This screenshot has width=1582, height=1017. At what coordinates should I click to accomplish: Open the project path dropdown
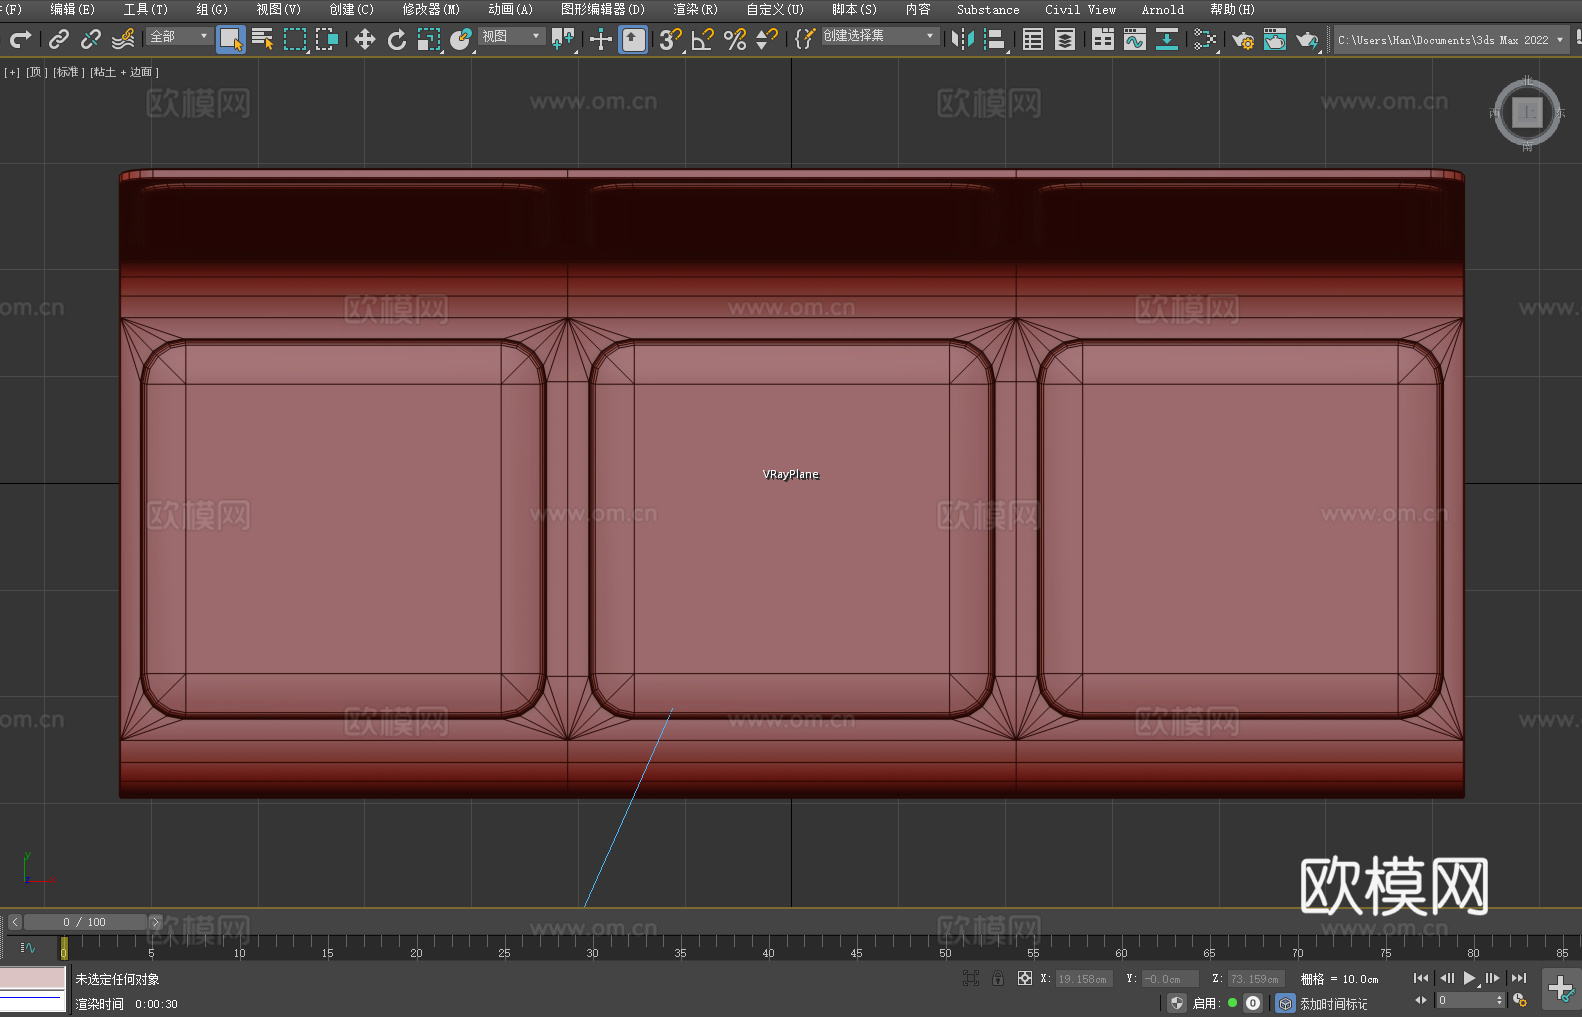1451,40
